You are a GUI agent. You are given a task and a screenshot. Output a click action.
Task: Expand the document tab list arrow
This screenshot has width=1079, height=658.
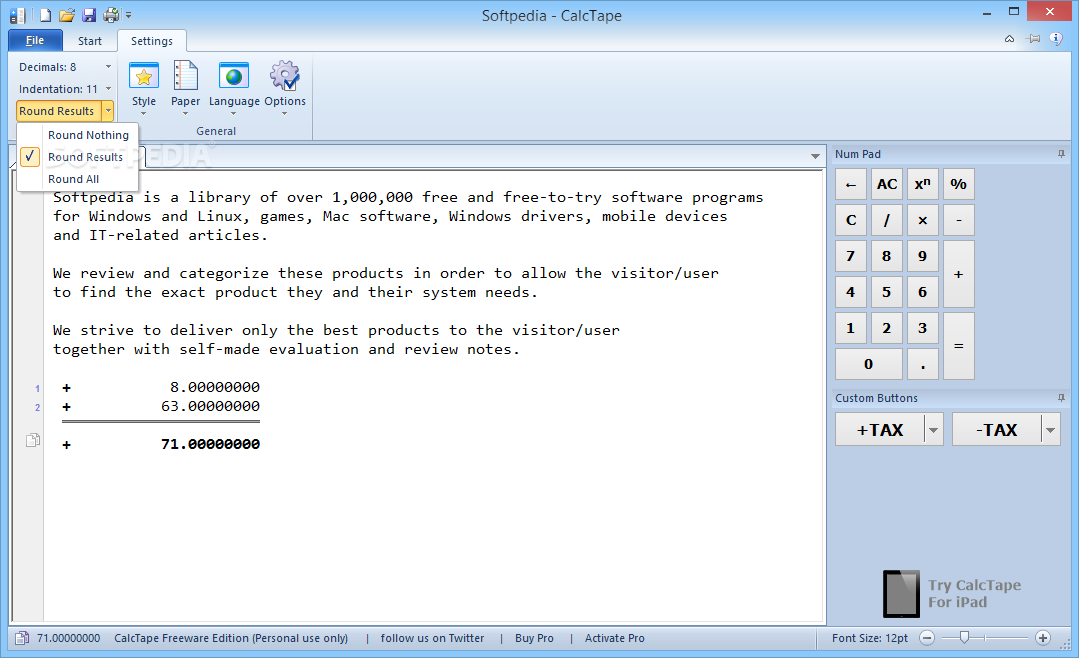[815, 156]
